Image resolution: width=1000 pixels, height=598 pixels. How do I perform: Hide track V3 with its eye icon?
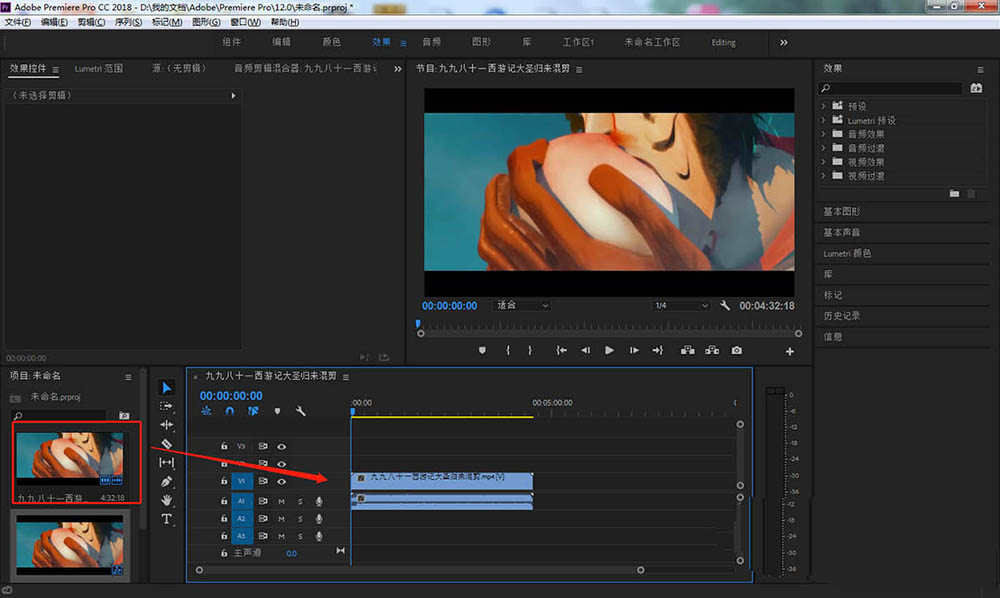click(x=282, y=446)
